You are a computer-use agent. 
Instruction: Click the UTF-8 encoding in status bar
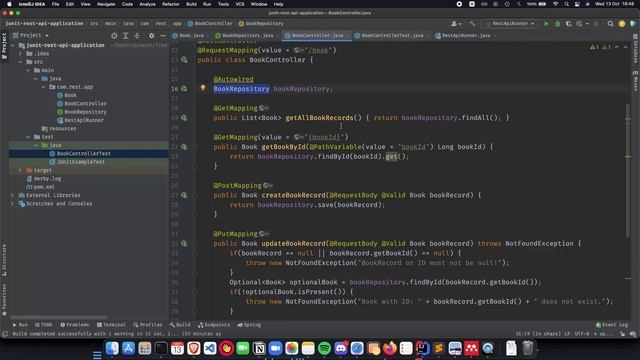(582, 334)
